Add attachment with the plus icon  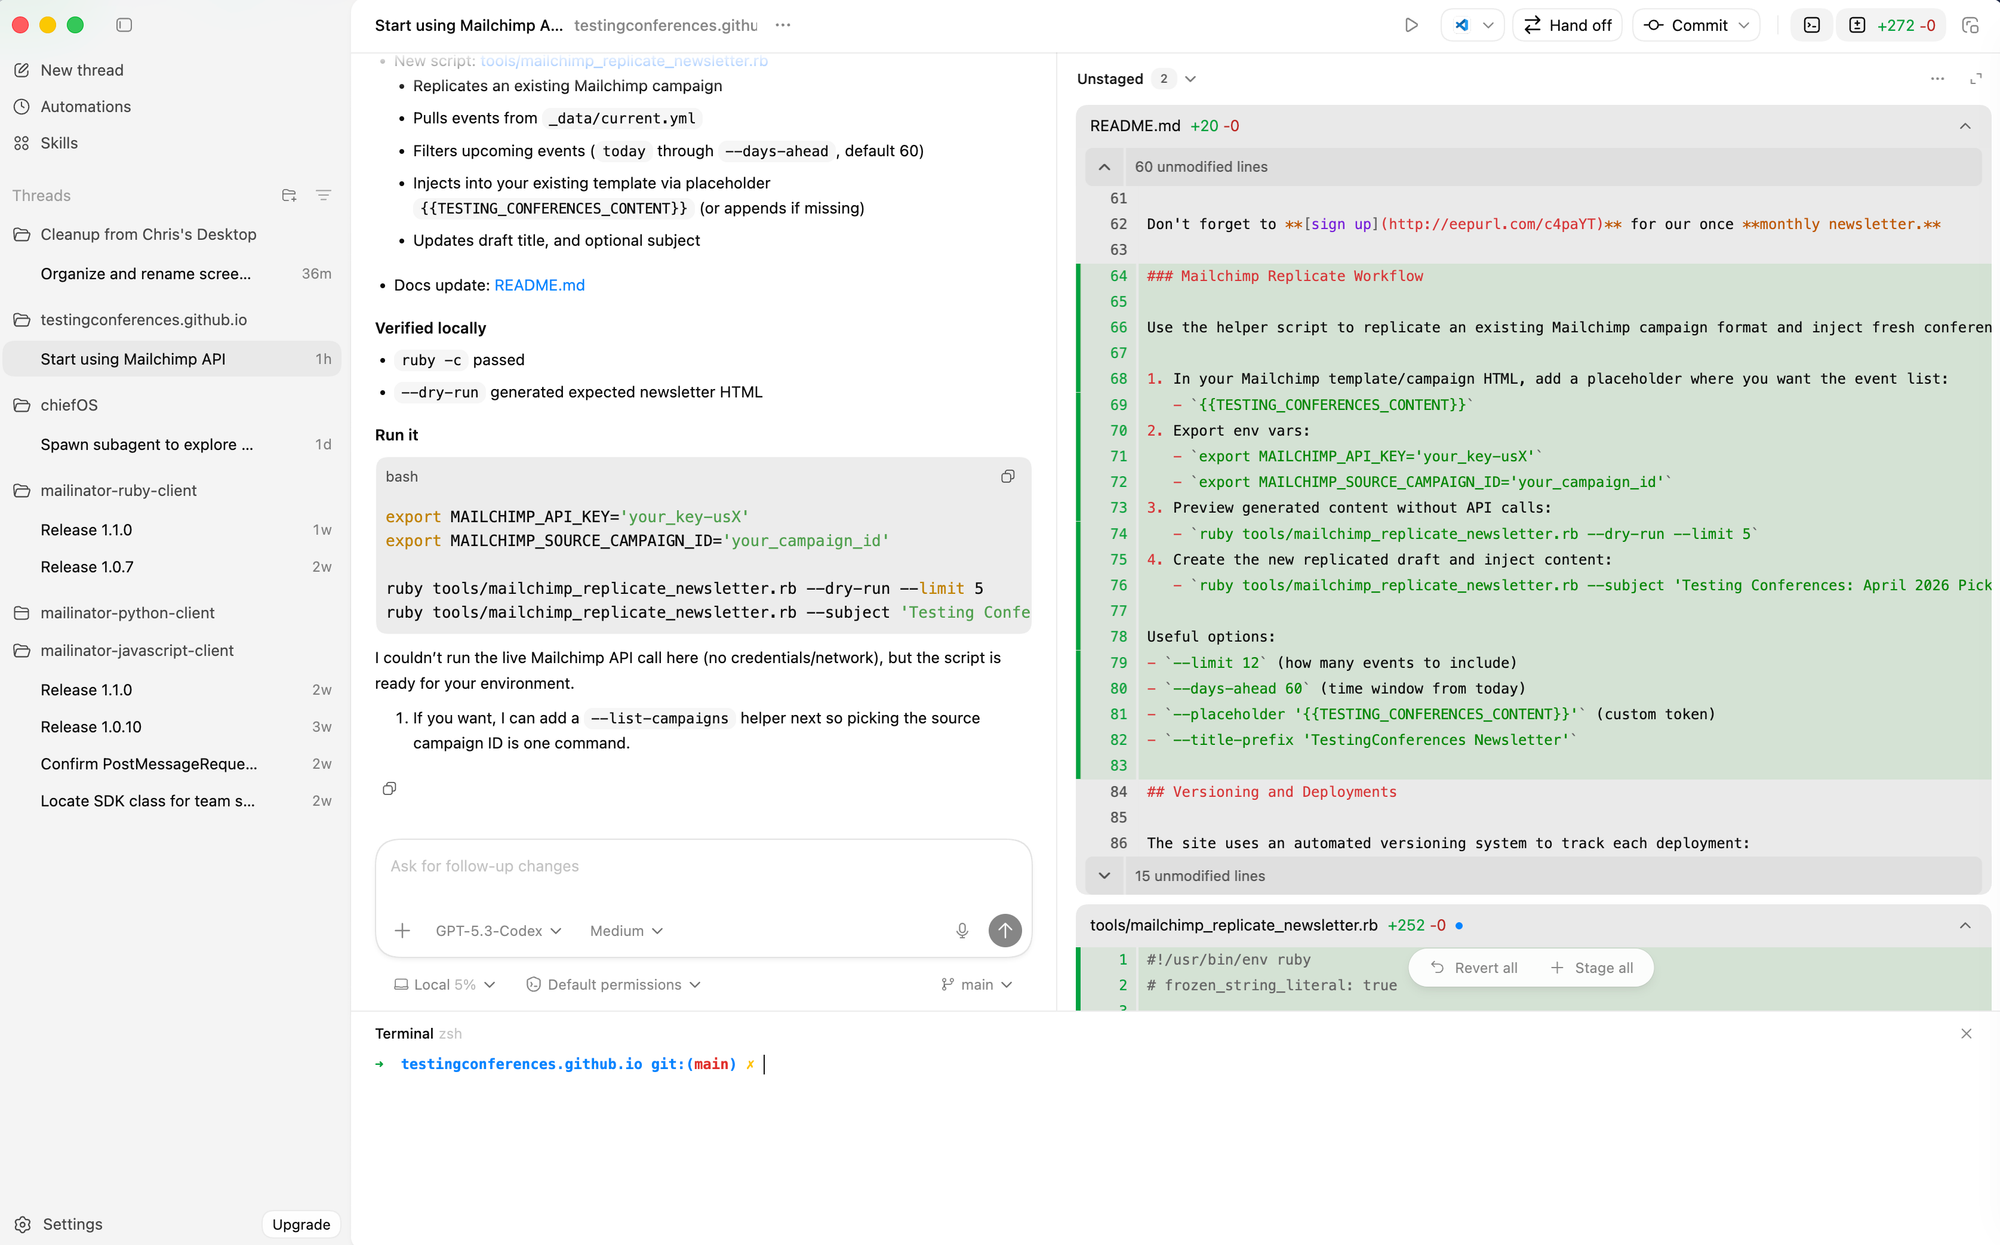(x=402, y=931)
